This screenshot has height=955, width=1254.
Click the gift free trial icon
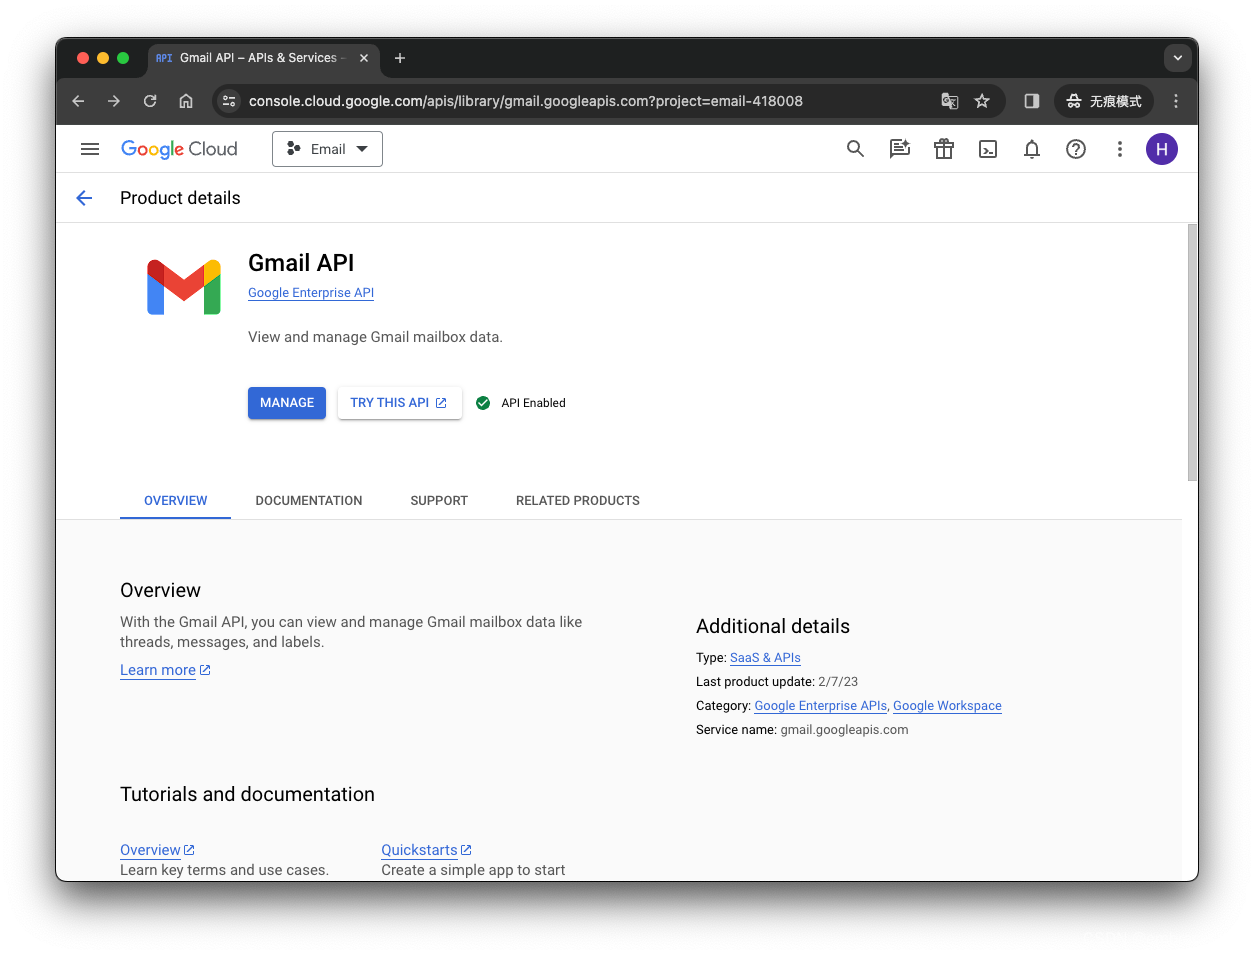tap(944, 149)
